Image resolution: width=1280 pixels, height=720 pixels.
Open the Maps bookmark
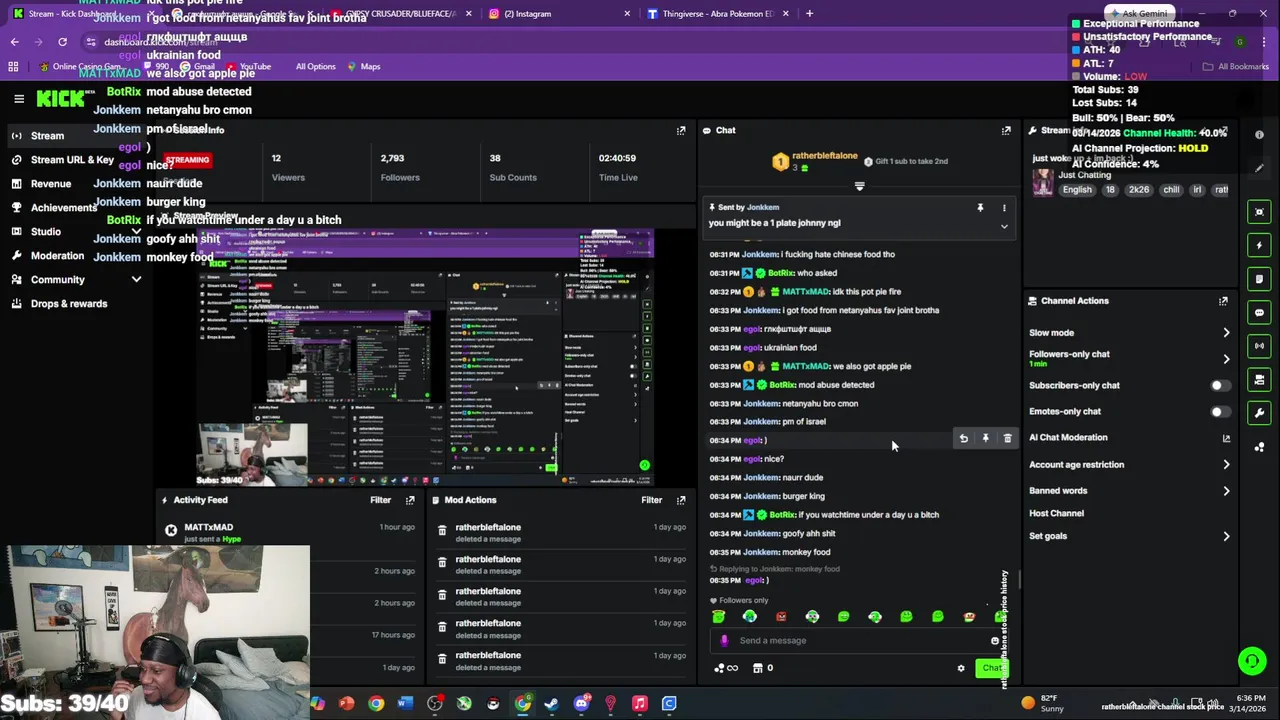[x=364, y=67]
